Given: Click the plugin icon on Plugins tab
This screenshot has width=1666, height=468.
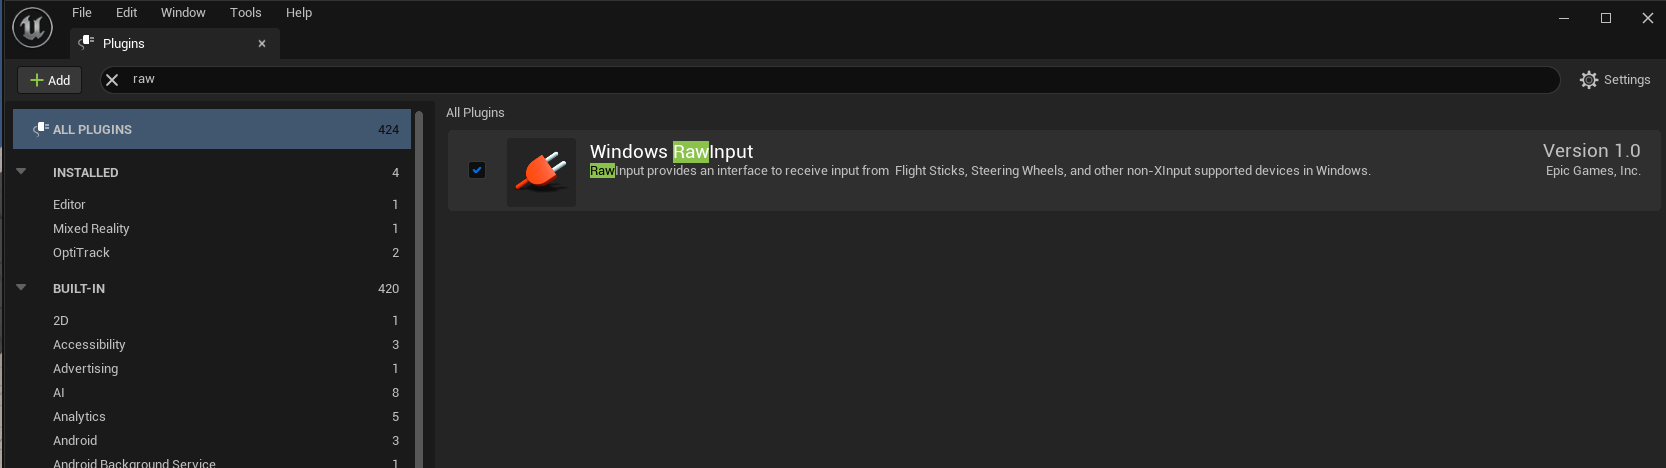Looking at the screenshot, I should [87, 43].
